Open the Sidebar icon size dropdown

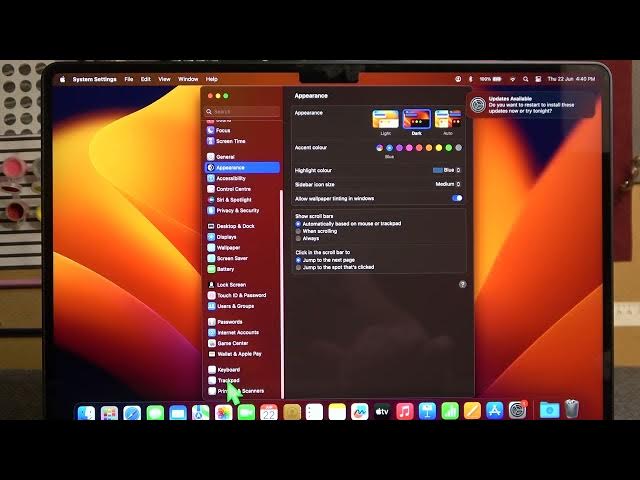point(448,184)
